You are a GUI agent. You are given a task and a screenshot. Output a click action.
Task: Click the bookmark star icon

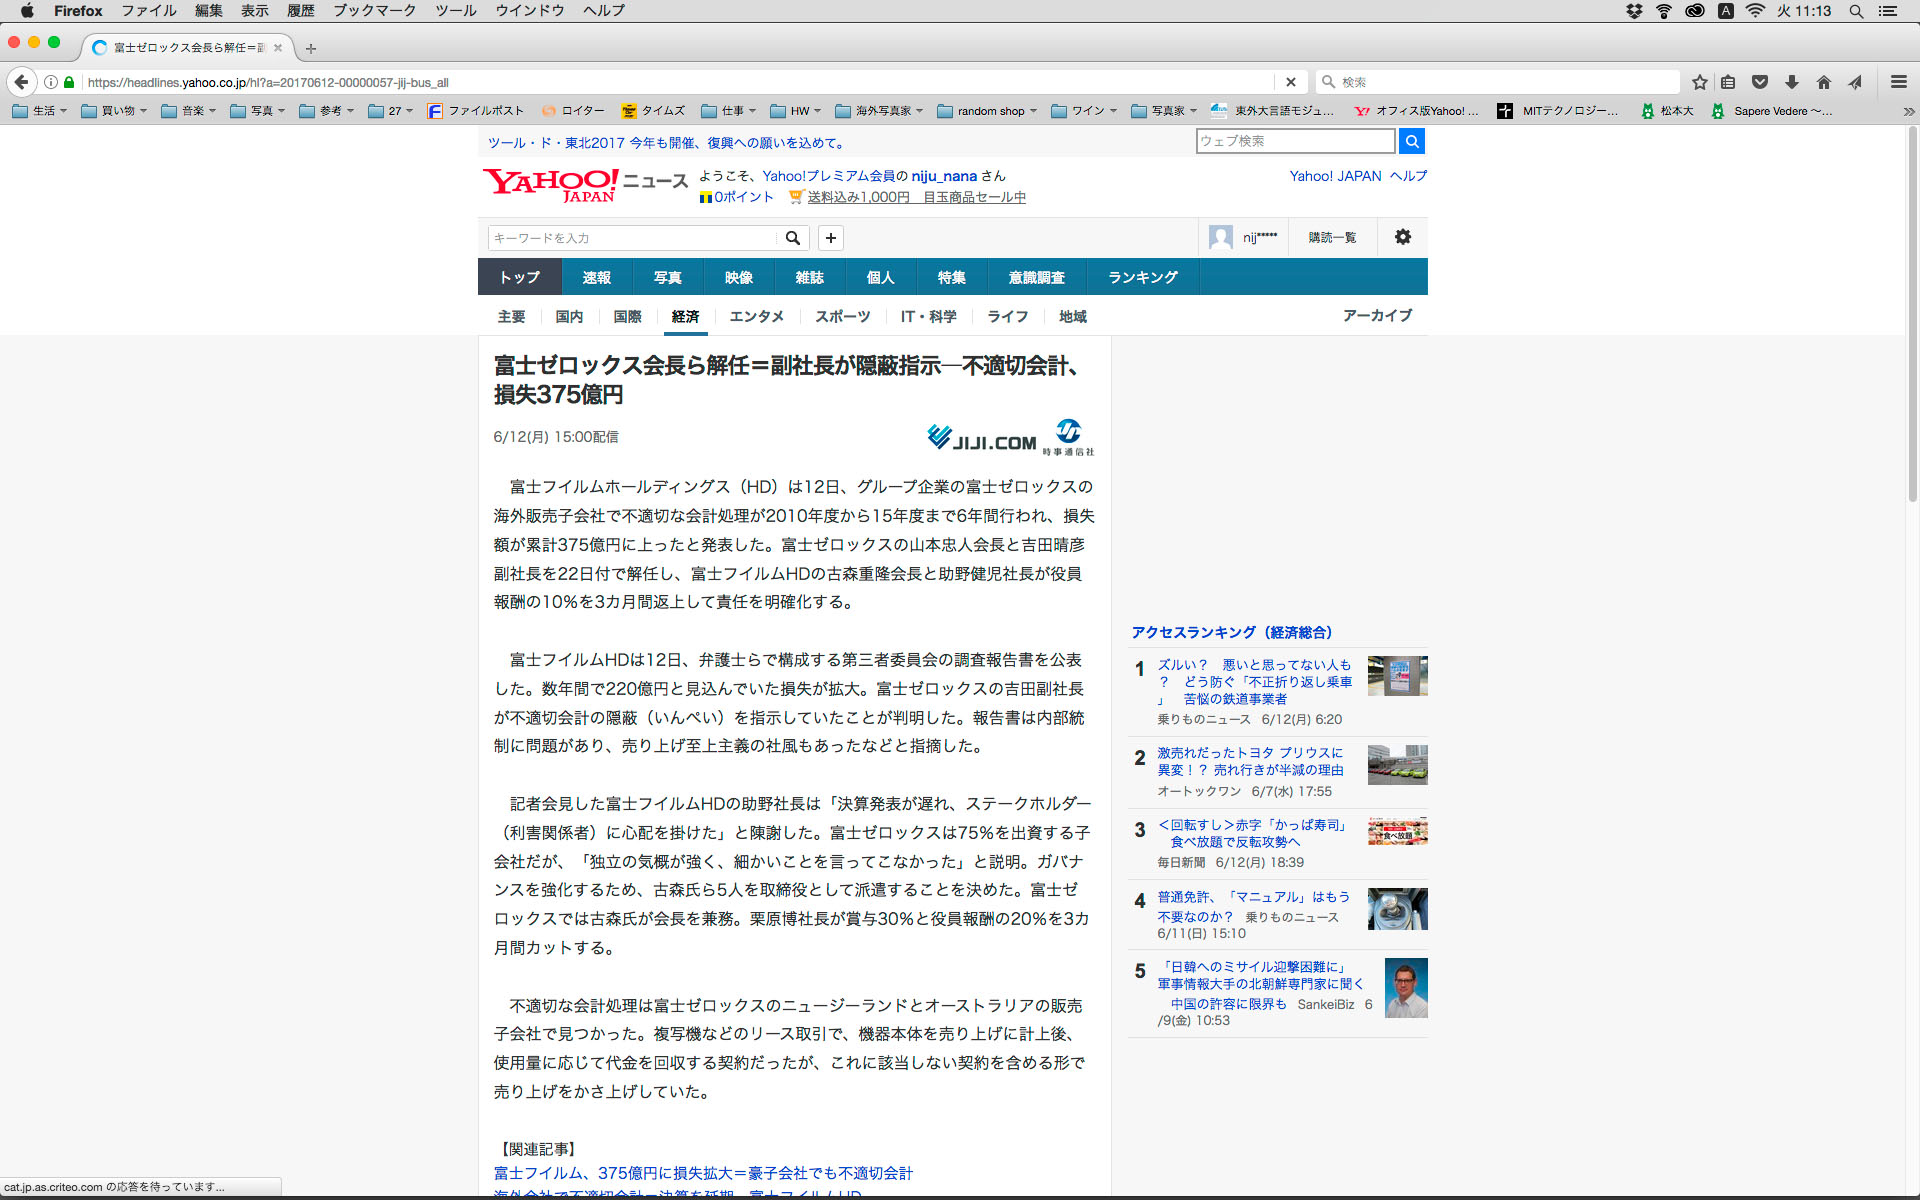pos(1699,82)
